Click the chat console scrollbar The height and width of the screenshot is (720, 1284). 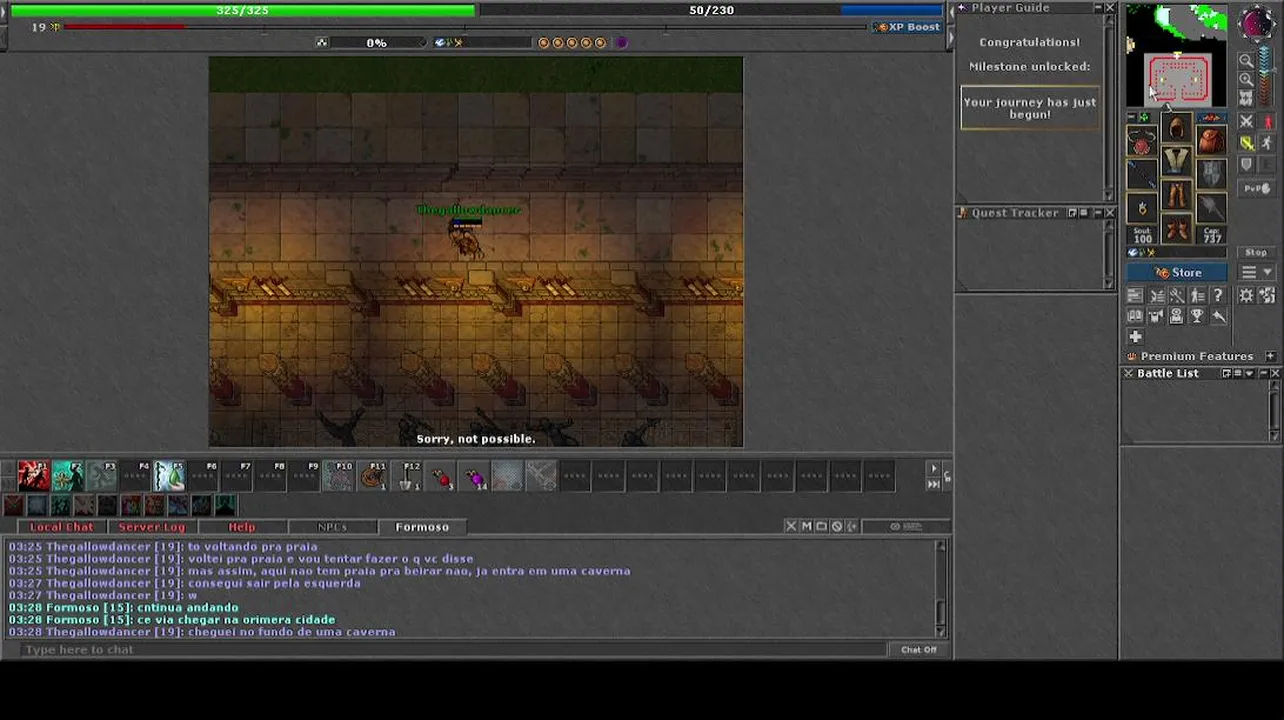click(x=940, y=588)
